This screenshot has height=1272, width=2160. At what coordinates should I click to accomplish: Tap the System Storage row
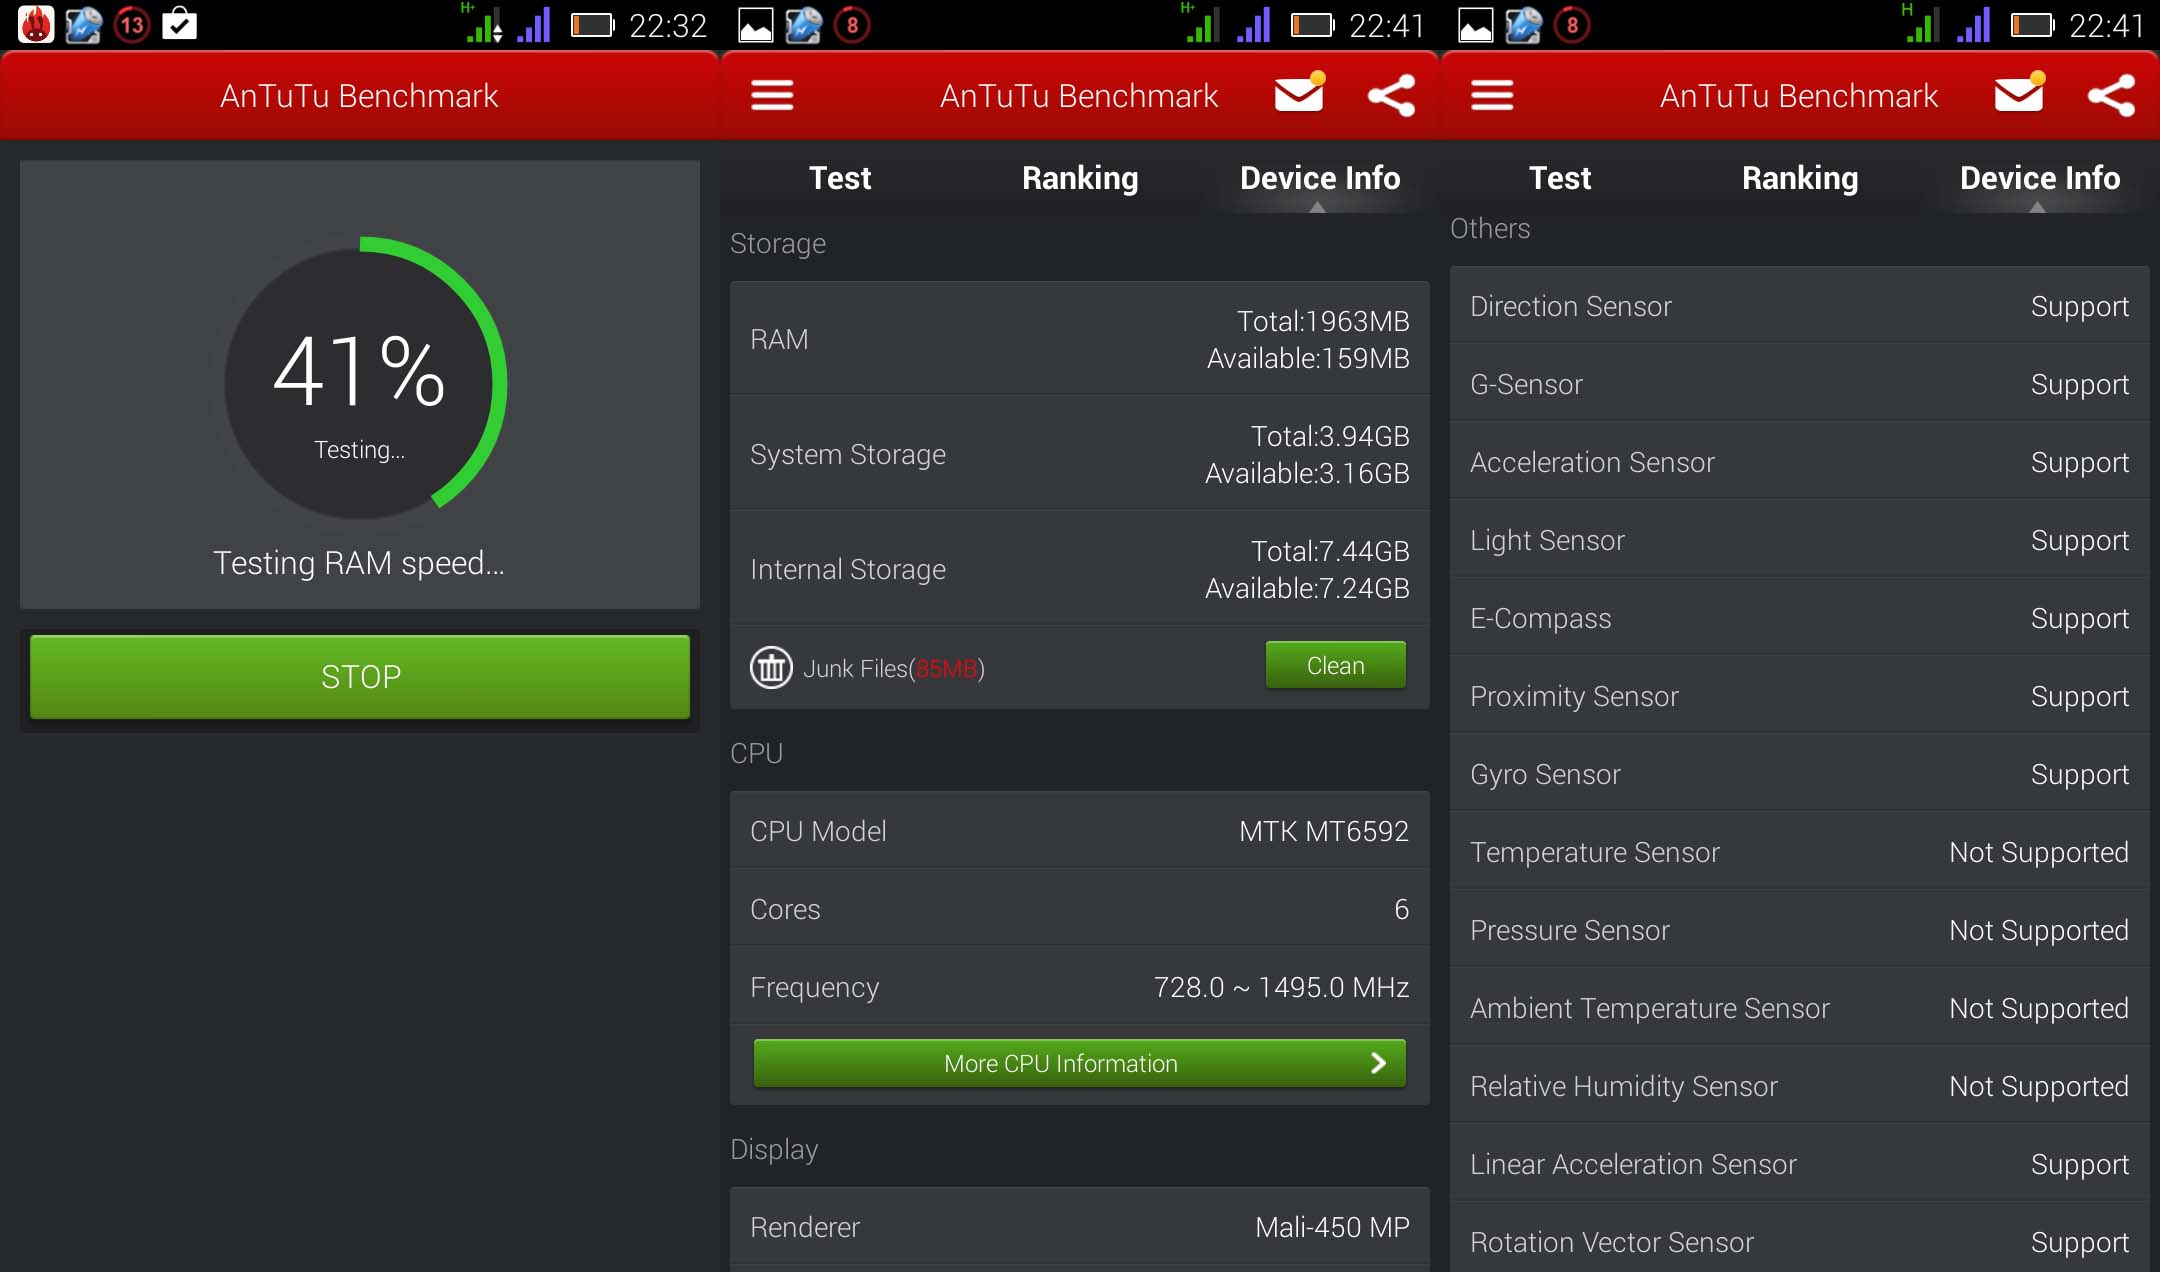[x=1080, y=454]
